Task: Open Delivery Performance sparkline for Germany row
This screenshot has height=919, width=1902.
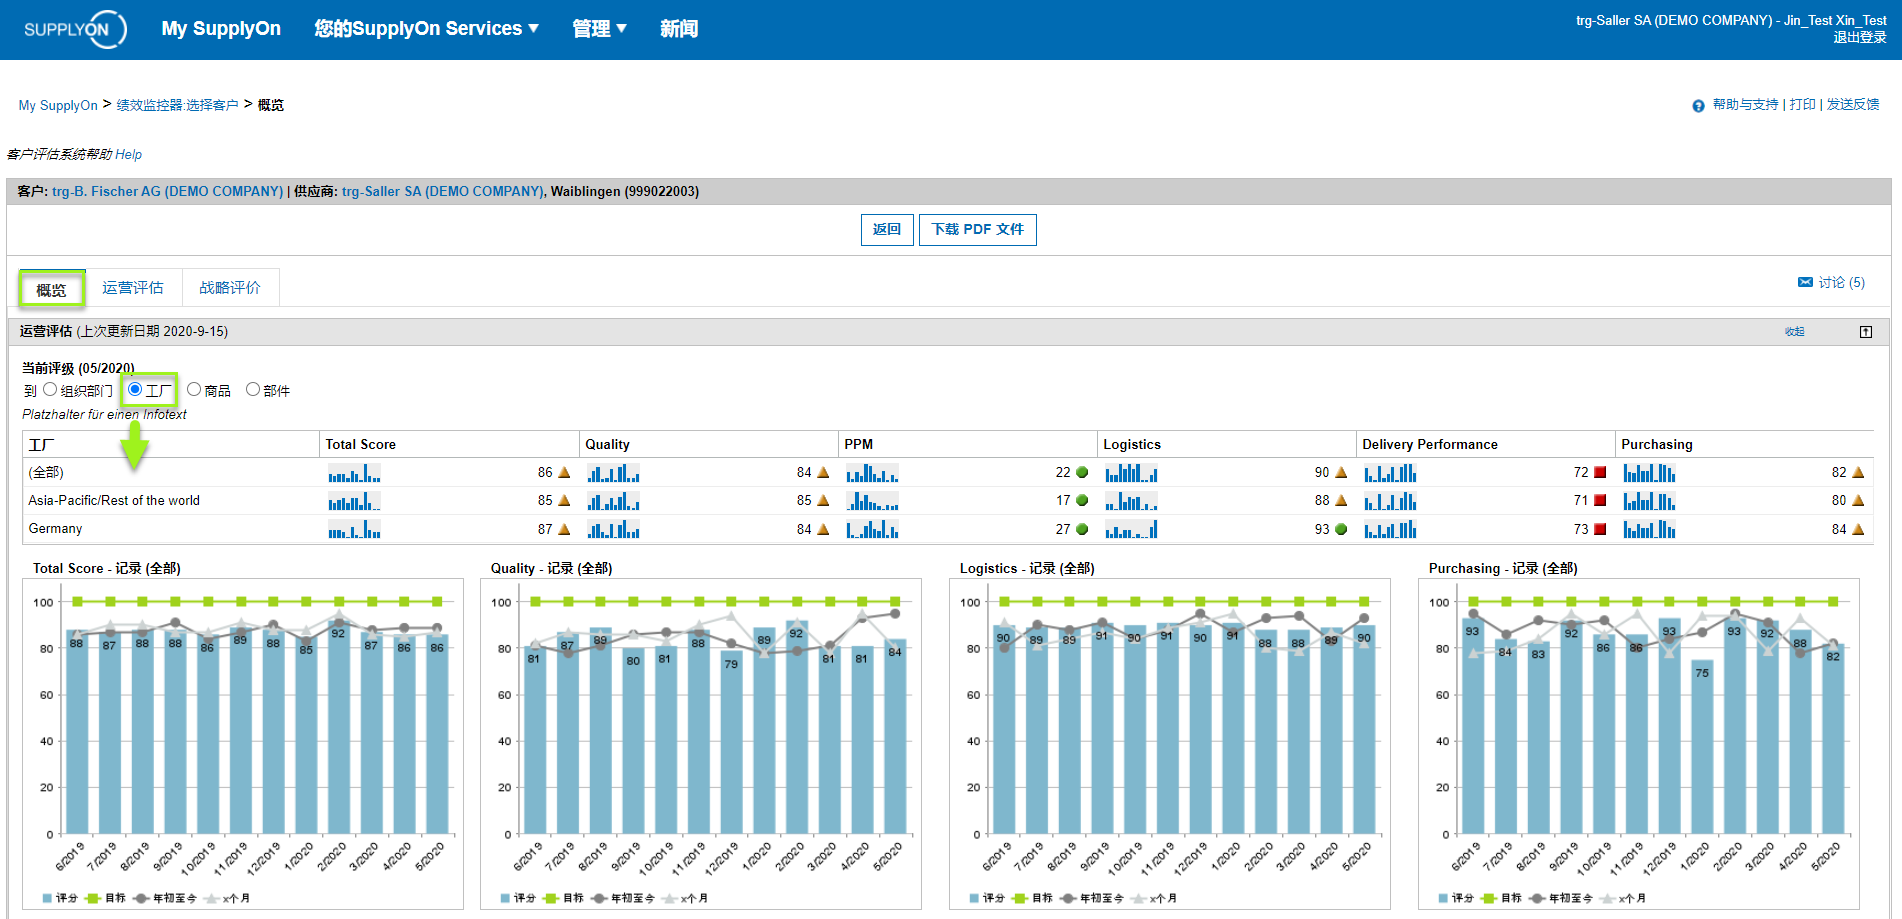Action: point(1390,529)
